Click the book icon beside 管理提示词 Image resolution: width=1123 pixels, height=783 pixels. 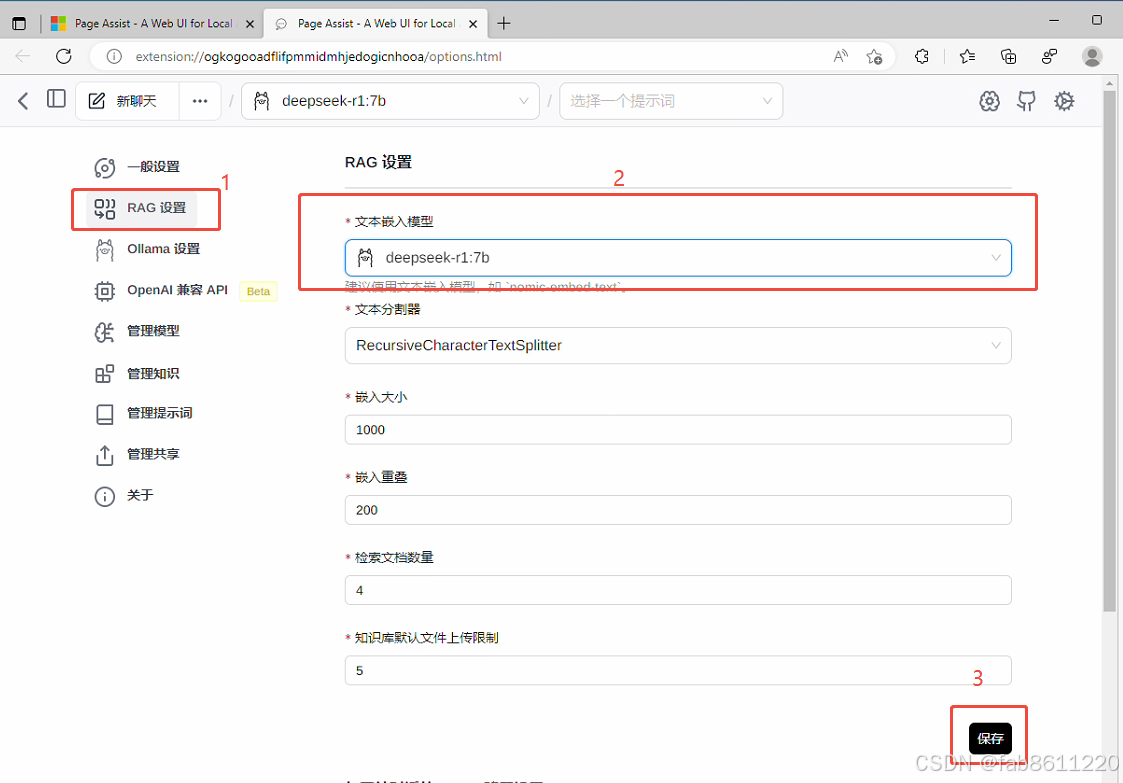click(x=105, y=414)
